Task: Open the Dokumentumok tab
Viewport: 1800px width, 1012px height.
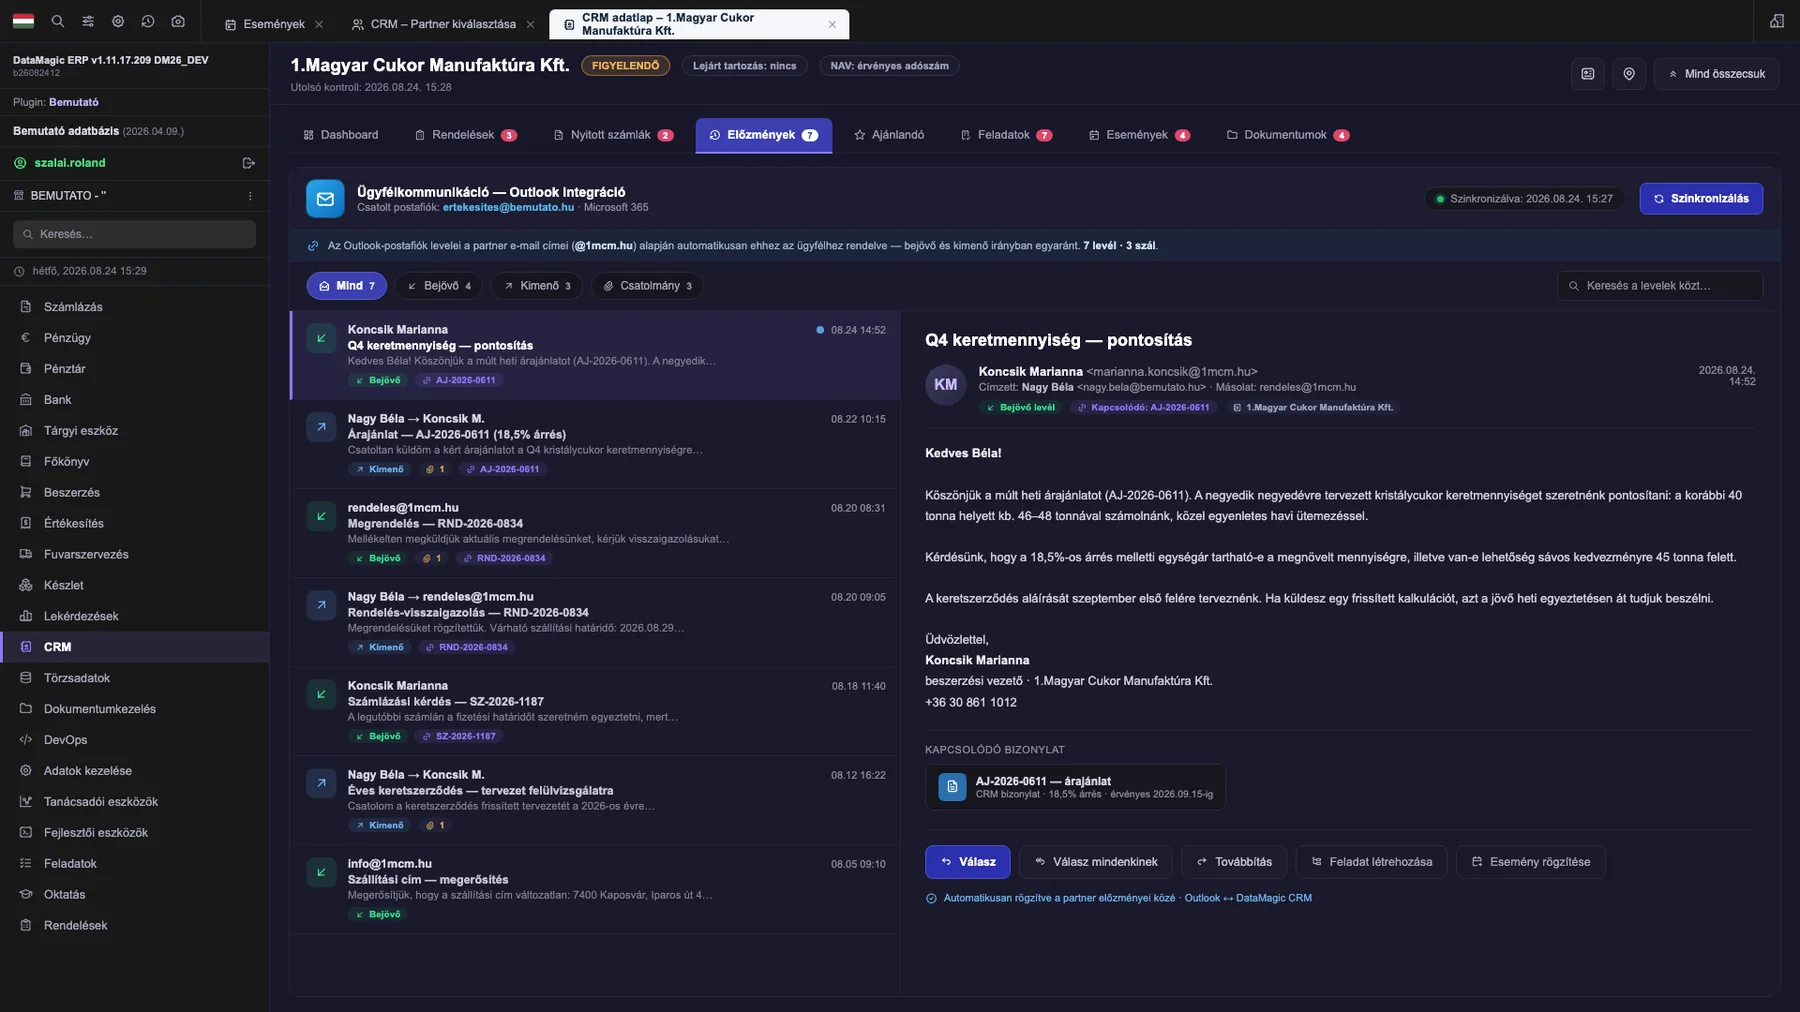Action: [x=1288, y=135]
